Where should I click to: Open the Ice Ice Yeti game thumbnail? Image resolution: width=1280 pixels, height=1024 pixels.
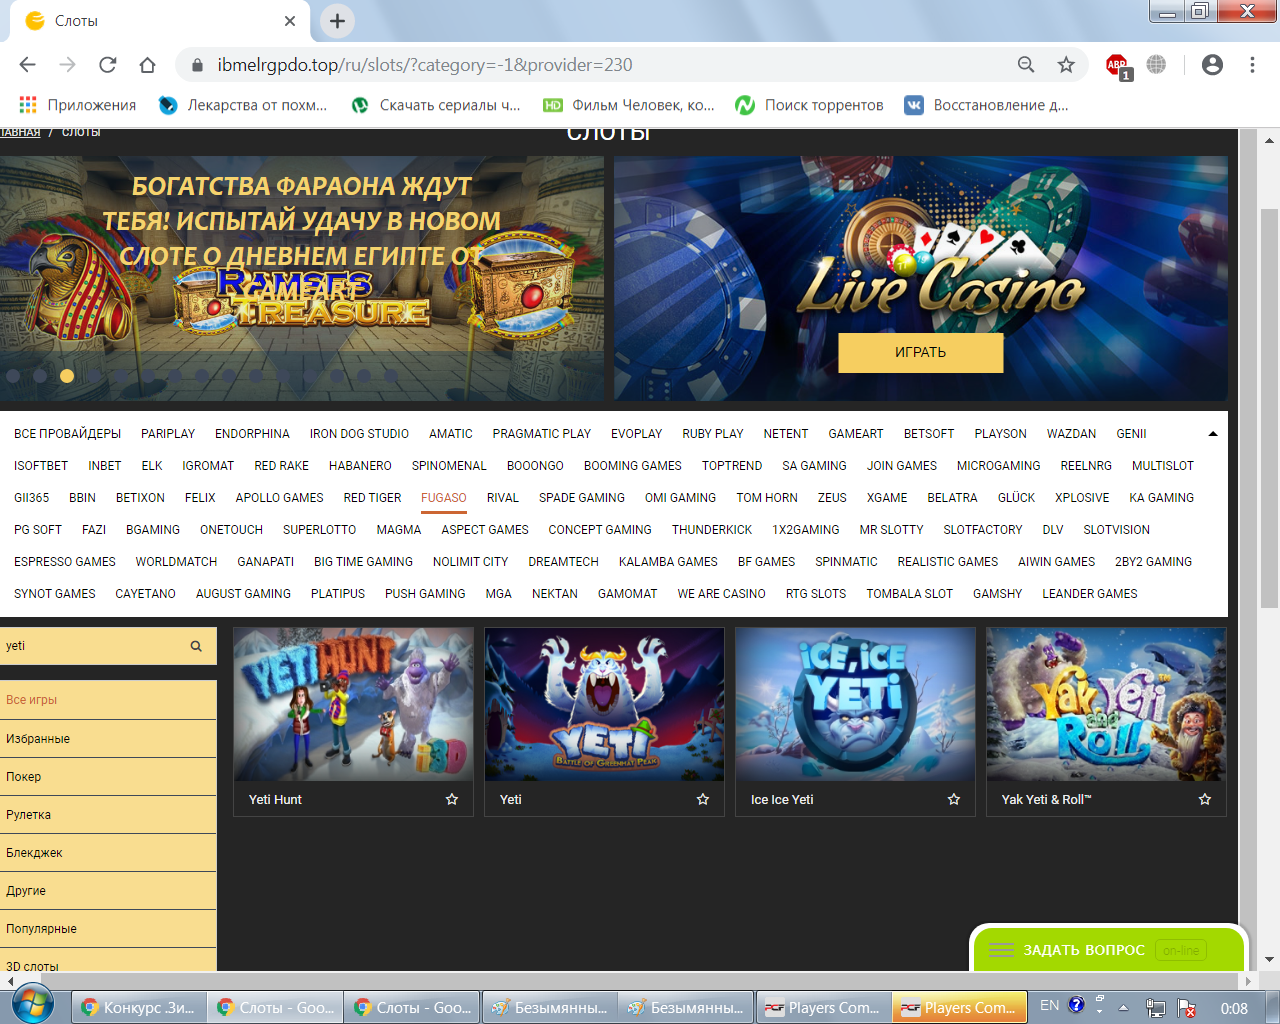(x=856, y=704)
